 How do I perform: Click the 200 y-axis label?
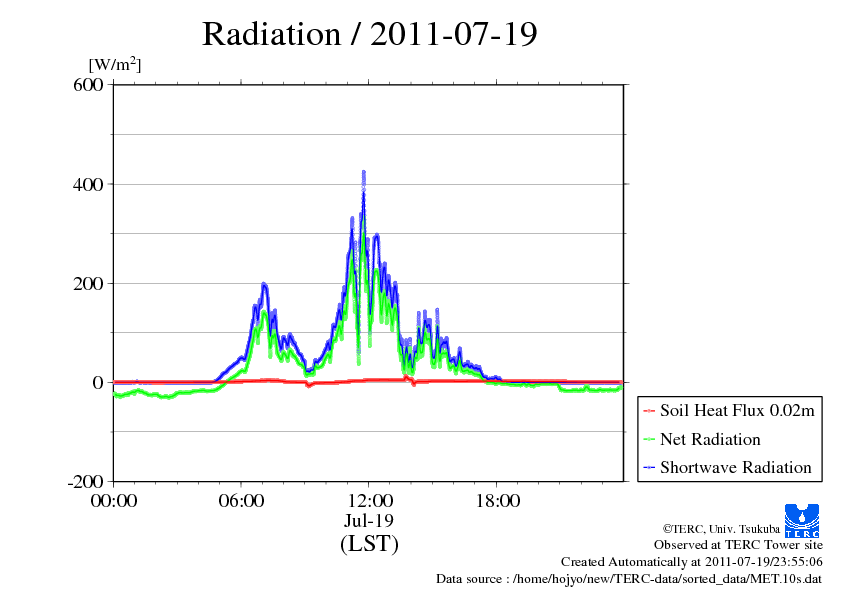click(88, 284)
